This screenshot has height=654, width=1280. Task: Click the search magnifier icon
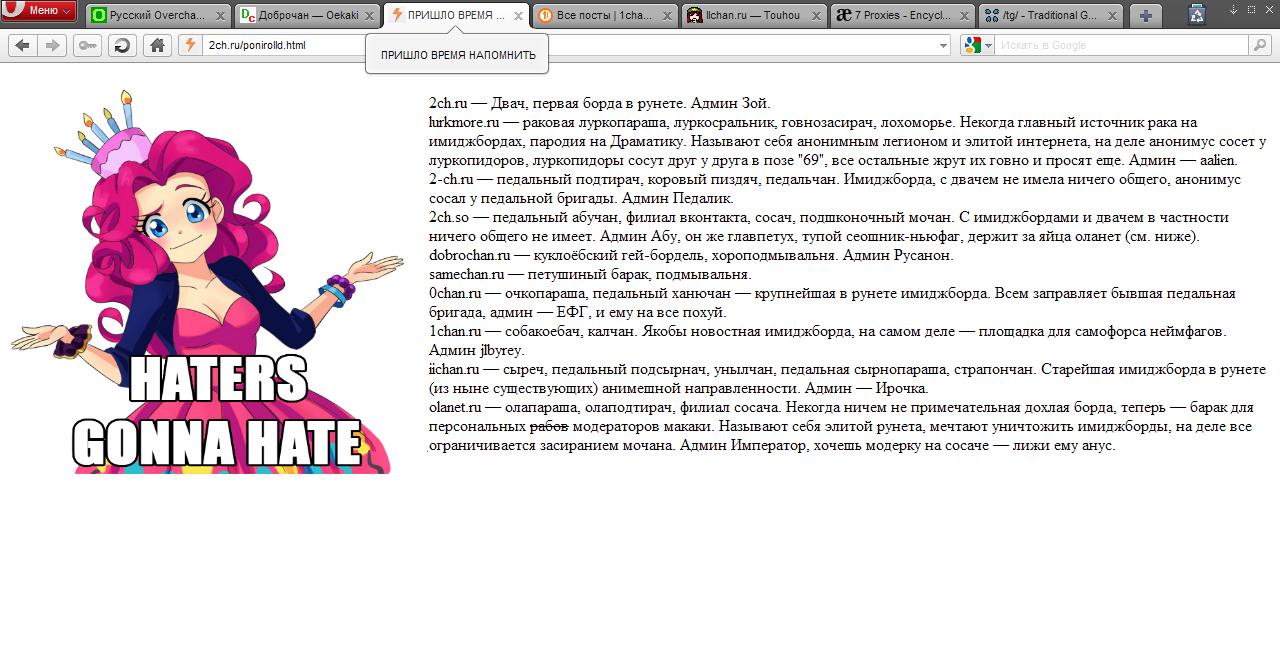click(x=1261, y=45)
